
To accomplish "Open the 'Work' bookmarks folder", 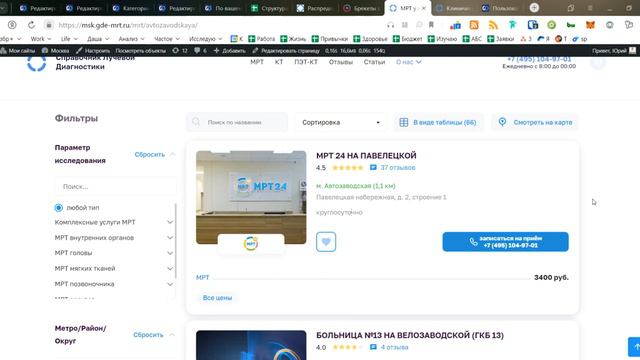I will [x=41, y=39].
